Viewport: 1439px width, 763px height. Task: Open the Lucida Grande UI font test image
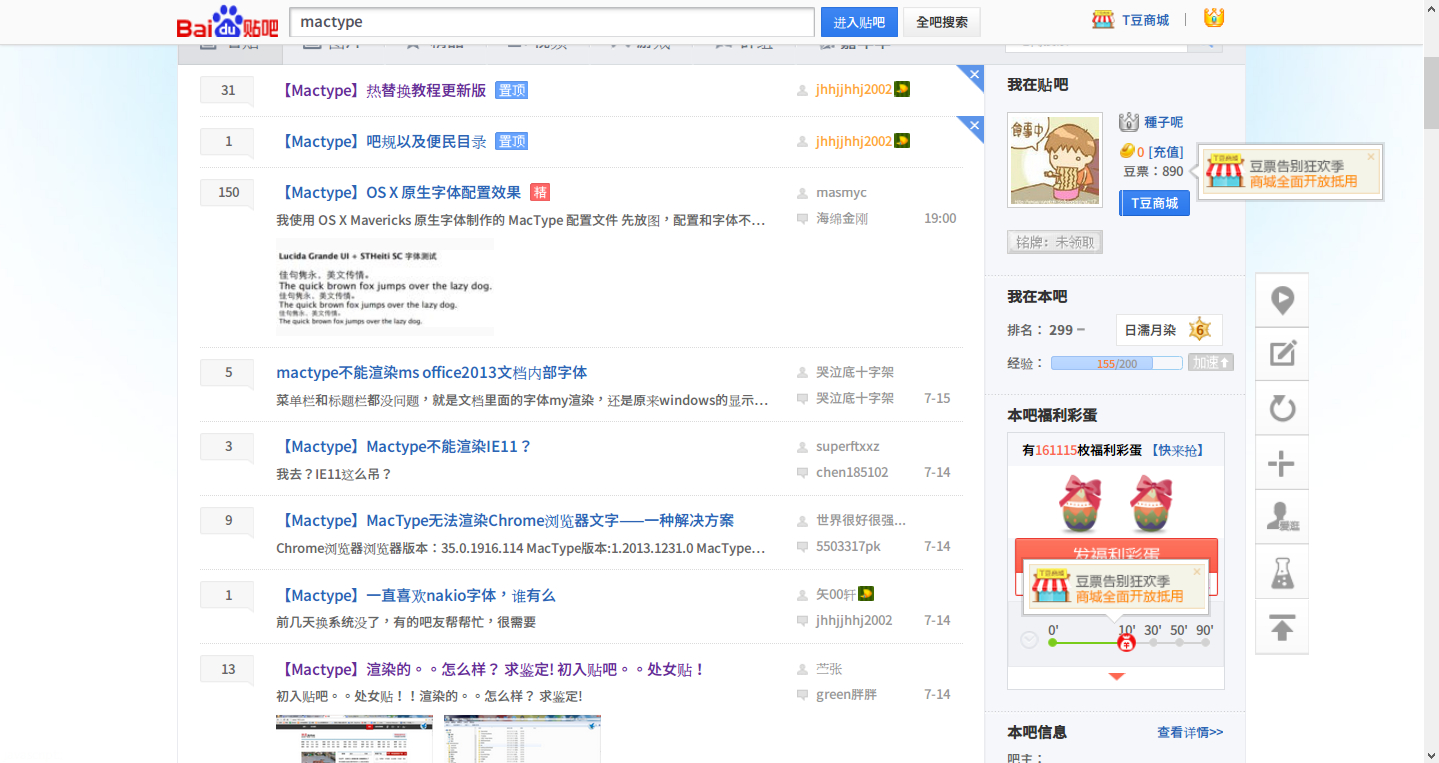click(385, 286)
